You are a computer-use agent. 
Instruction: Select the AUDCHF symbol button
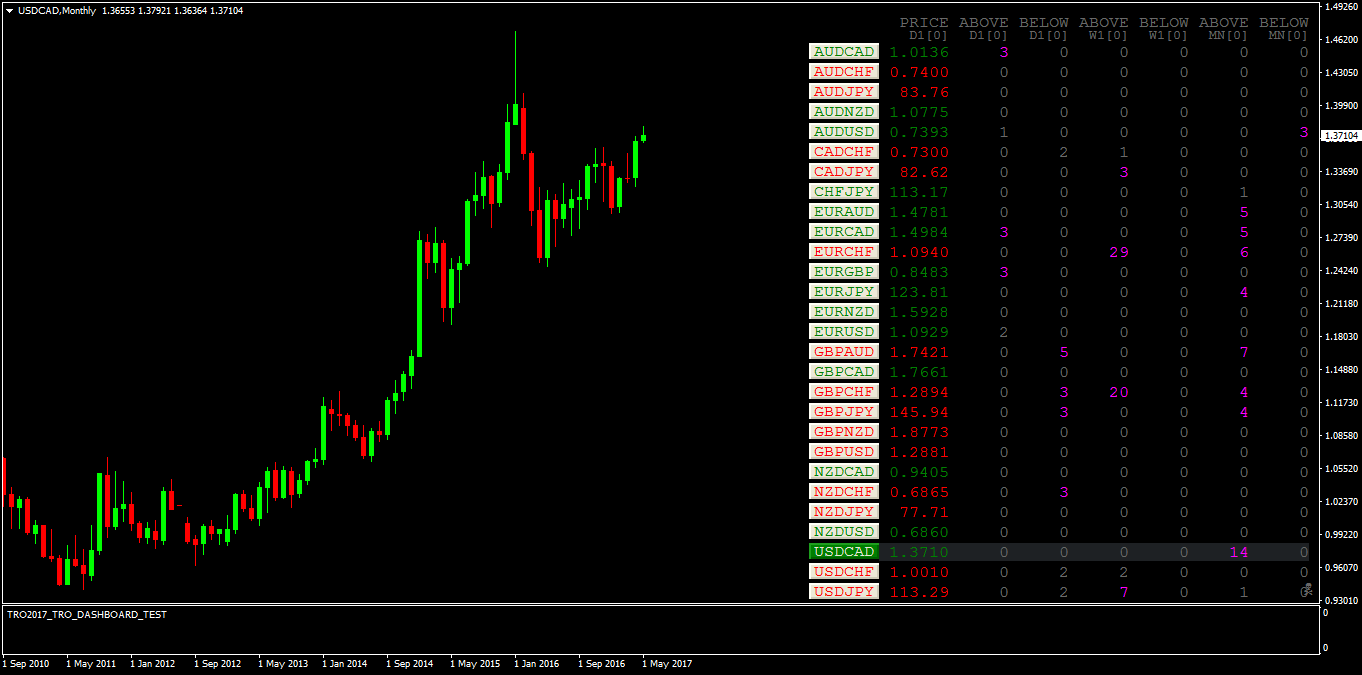click(844, 72)
